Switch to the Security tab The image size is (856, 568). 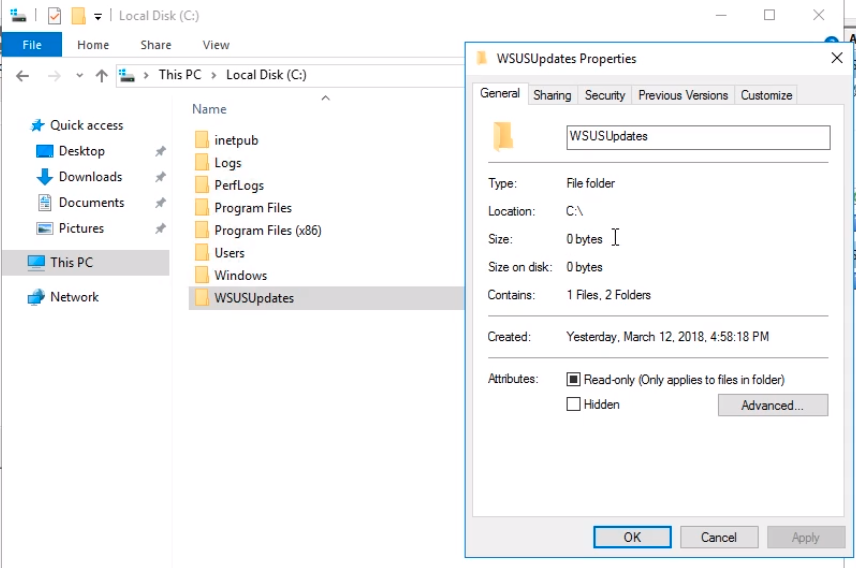click(604, 95)
